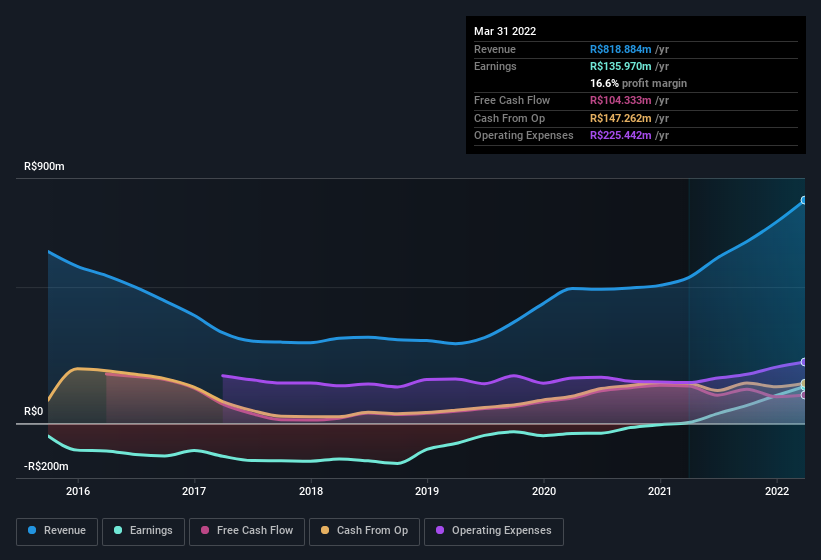This screenshot has width=821, height=560.
Task: Select the 2017 x-axis year label
Action: pyautogui.click(x=194, y=491)
